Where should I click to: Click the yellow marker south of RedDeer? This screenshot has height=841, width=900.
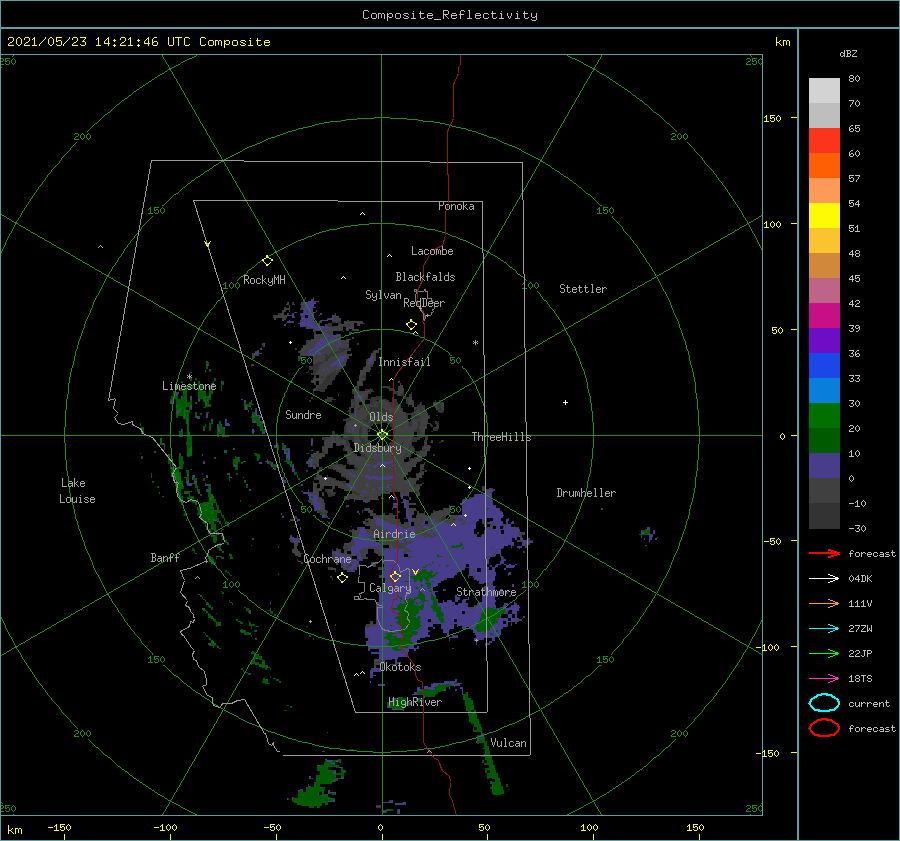(x=411, y=325)
